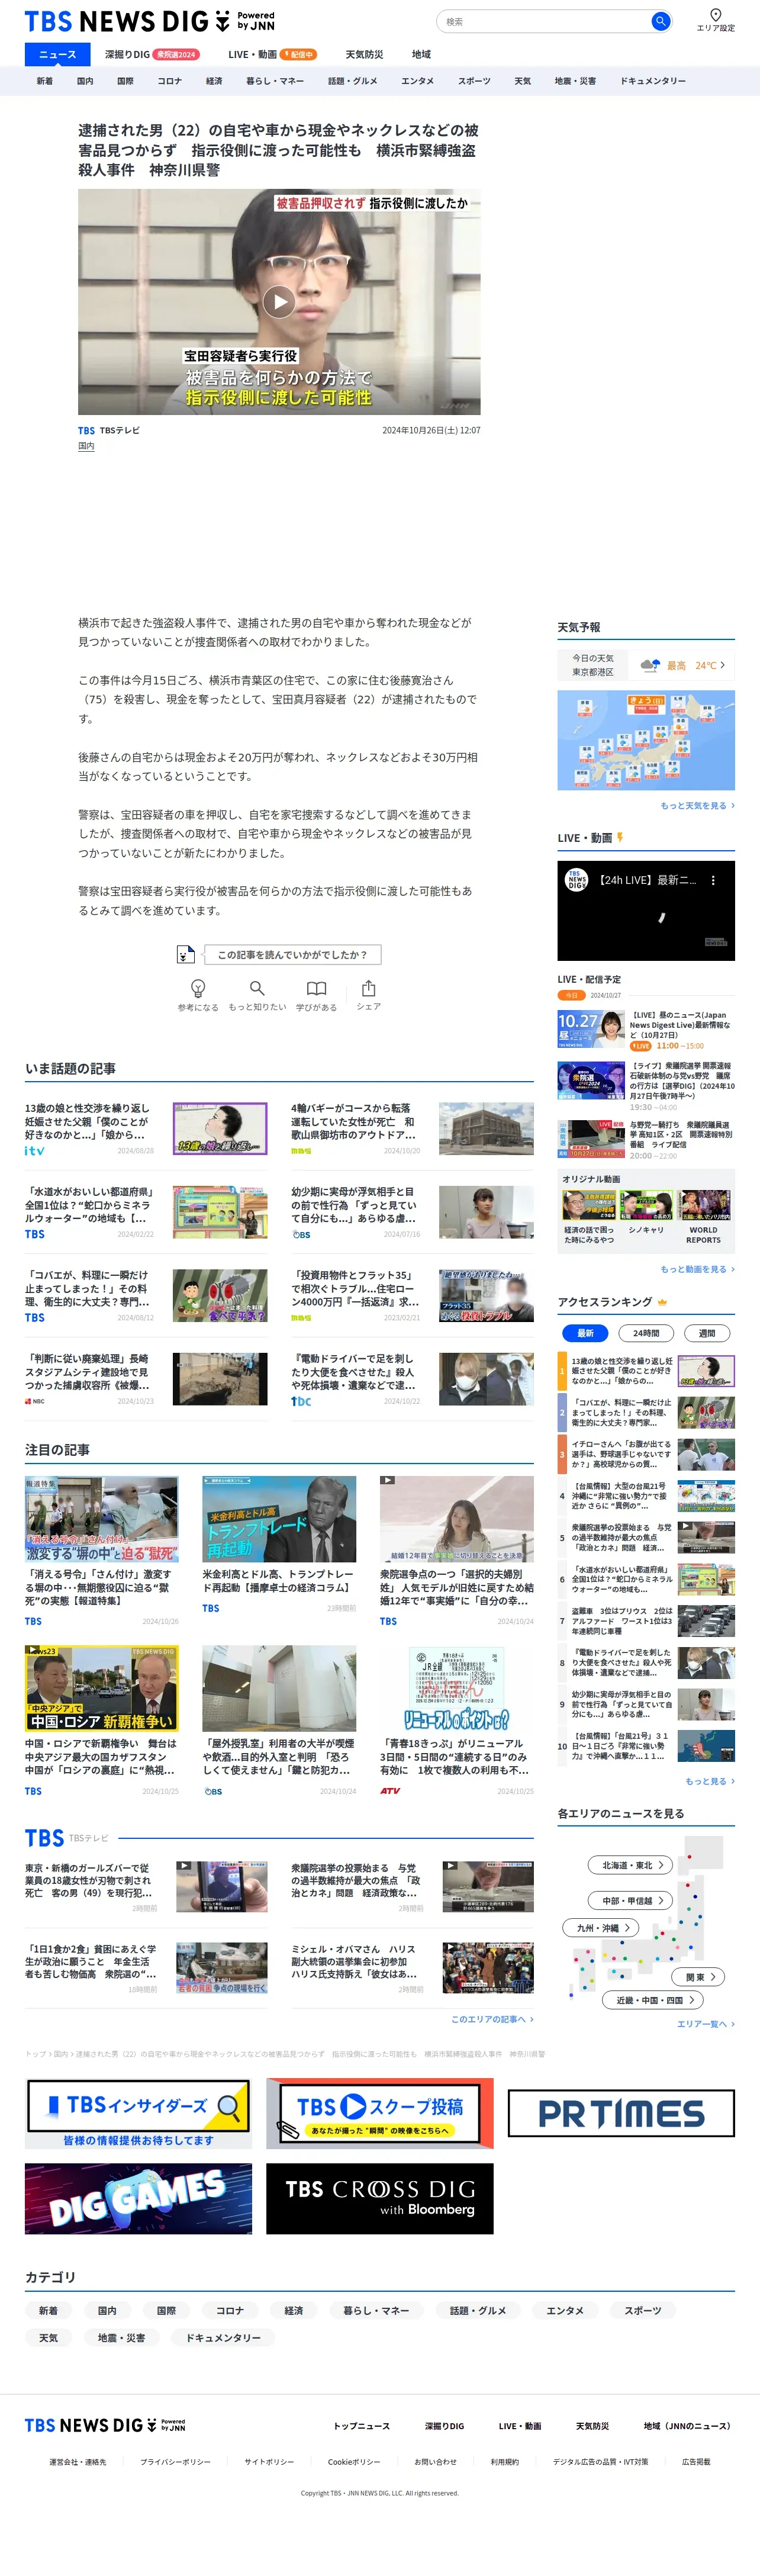Open the エリア一覧へ link

706,2023
